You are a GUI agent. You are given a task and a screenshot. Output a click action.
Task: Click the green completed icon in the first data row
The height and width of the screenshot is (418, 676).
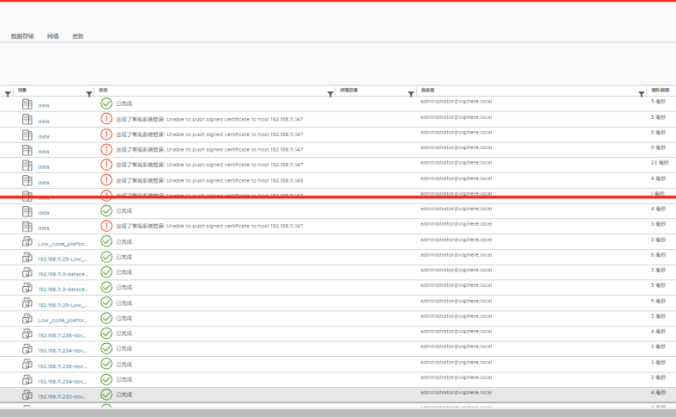click(106, 103)
